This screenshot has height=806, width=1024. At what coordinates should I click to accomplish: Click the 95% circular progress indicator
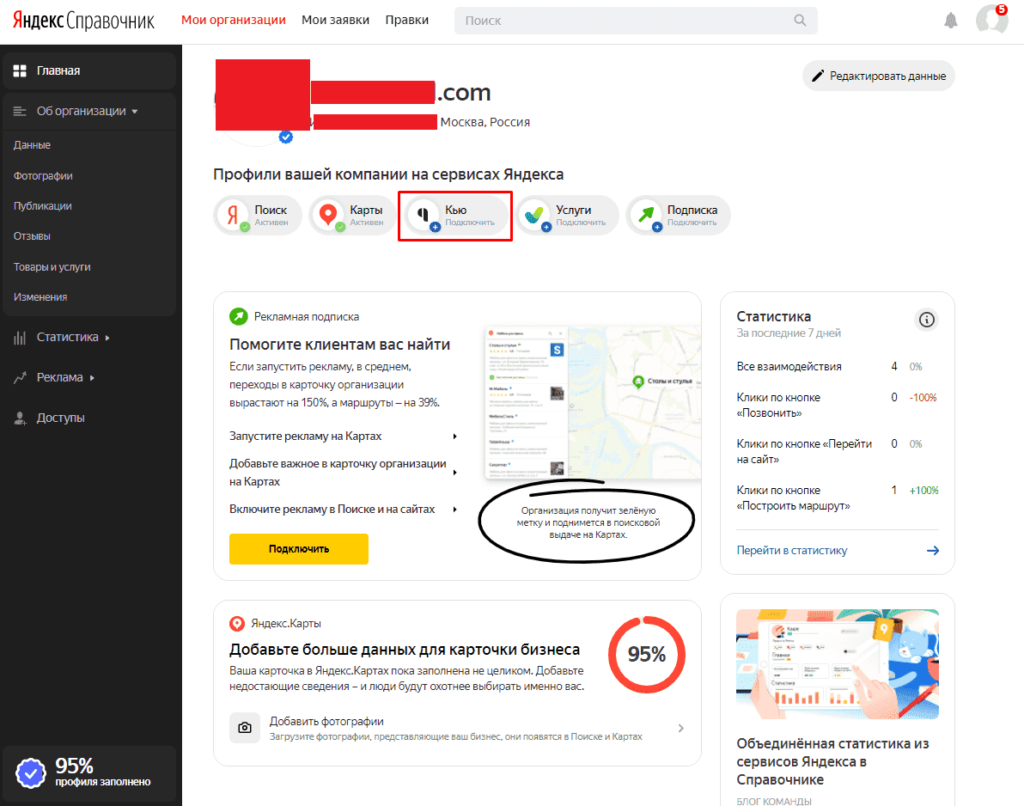647,654
